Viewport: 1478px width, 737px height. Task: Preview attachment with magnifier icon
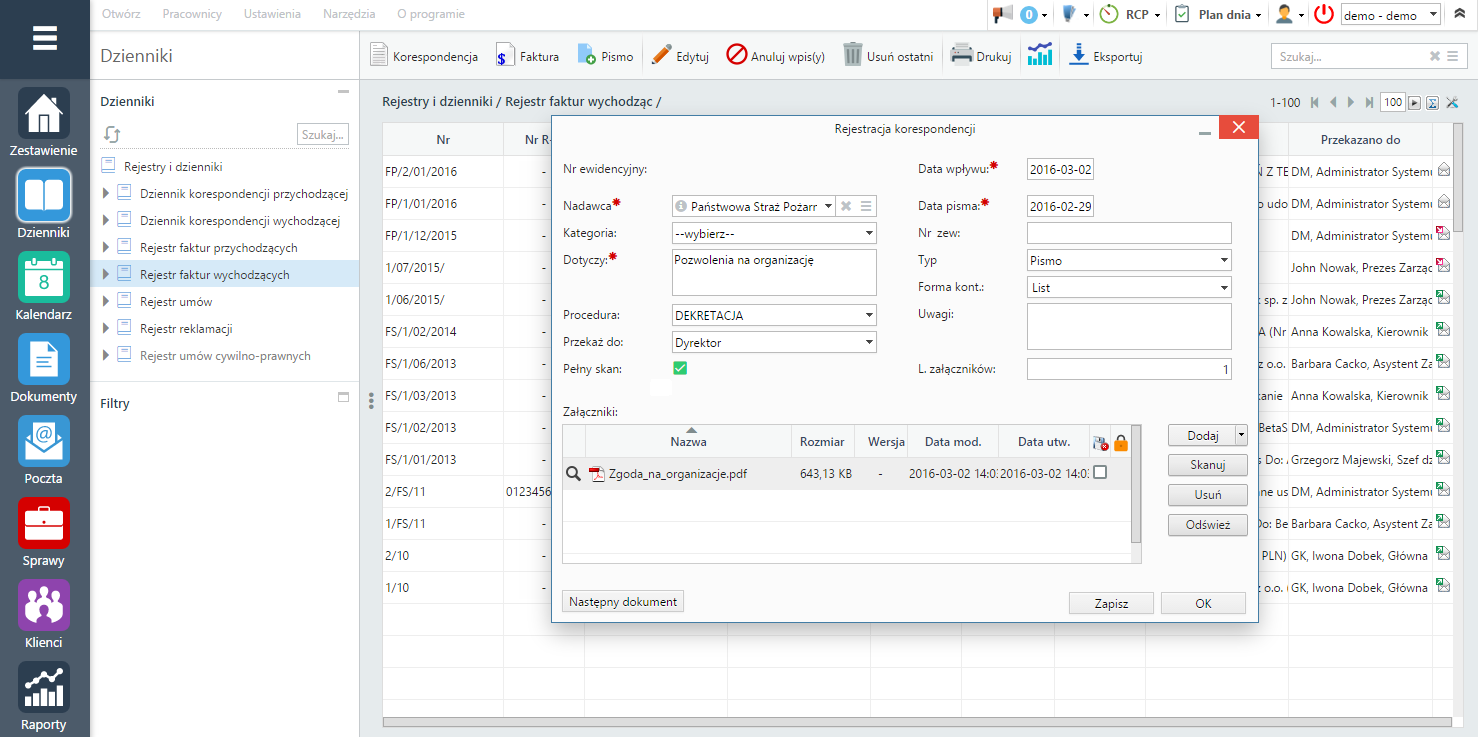[574, 474]
